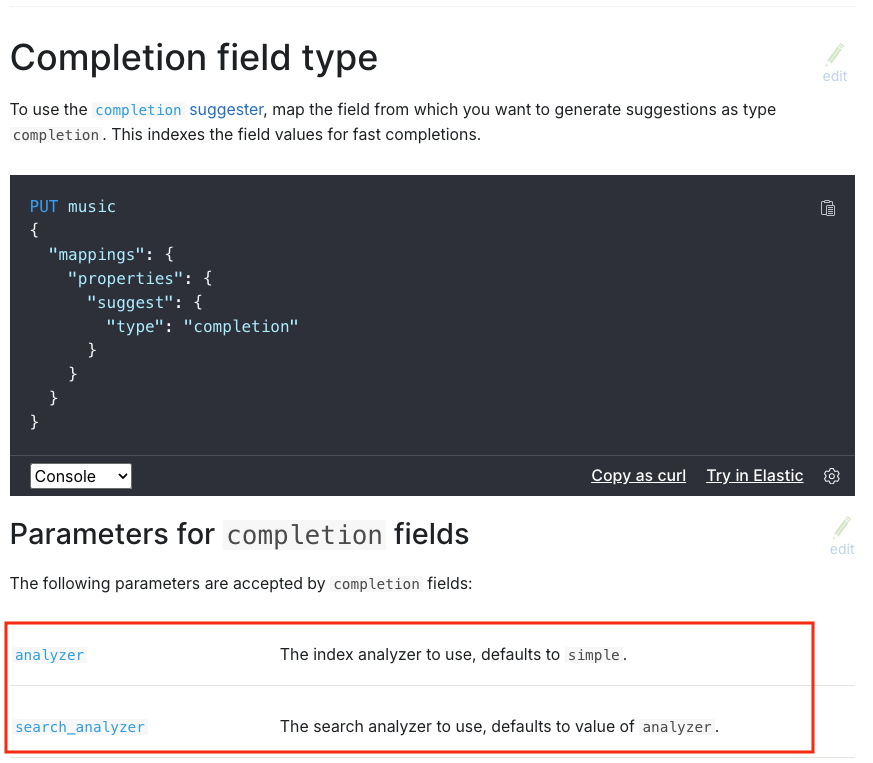This screenshot has width=873, height=763.
Task: Click the analyzer row description text
Action: coord(450,654)
